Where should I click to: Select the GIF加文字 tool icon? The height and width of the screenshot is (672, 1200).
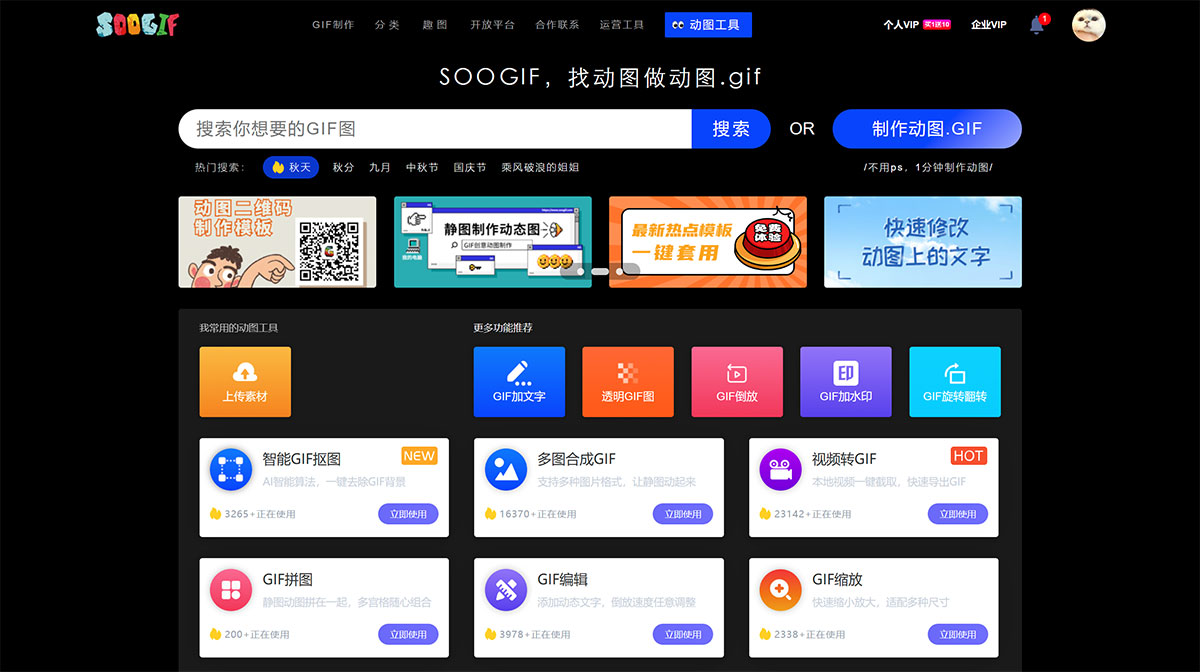click(519, 381)
